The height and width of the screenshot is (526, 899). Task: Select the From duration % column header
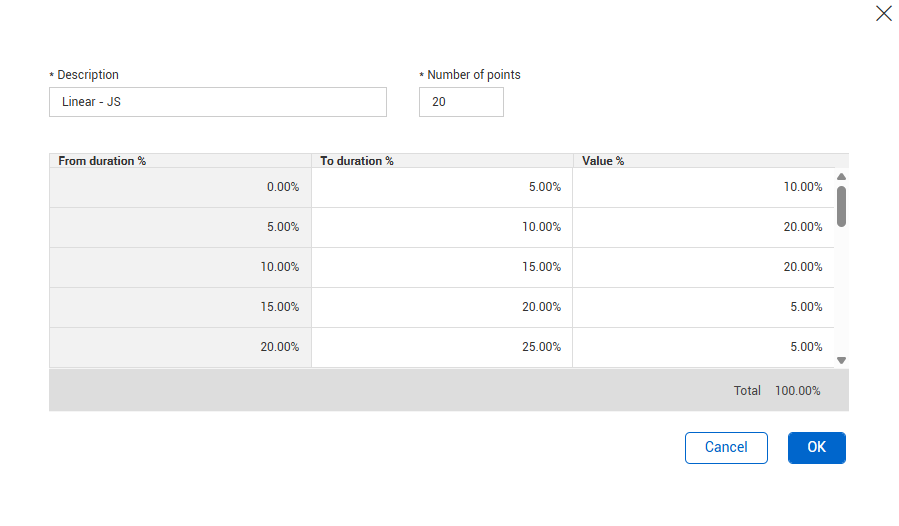(x=180, y=161)
